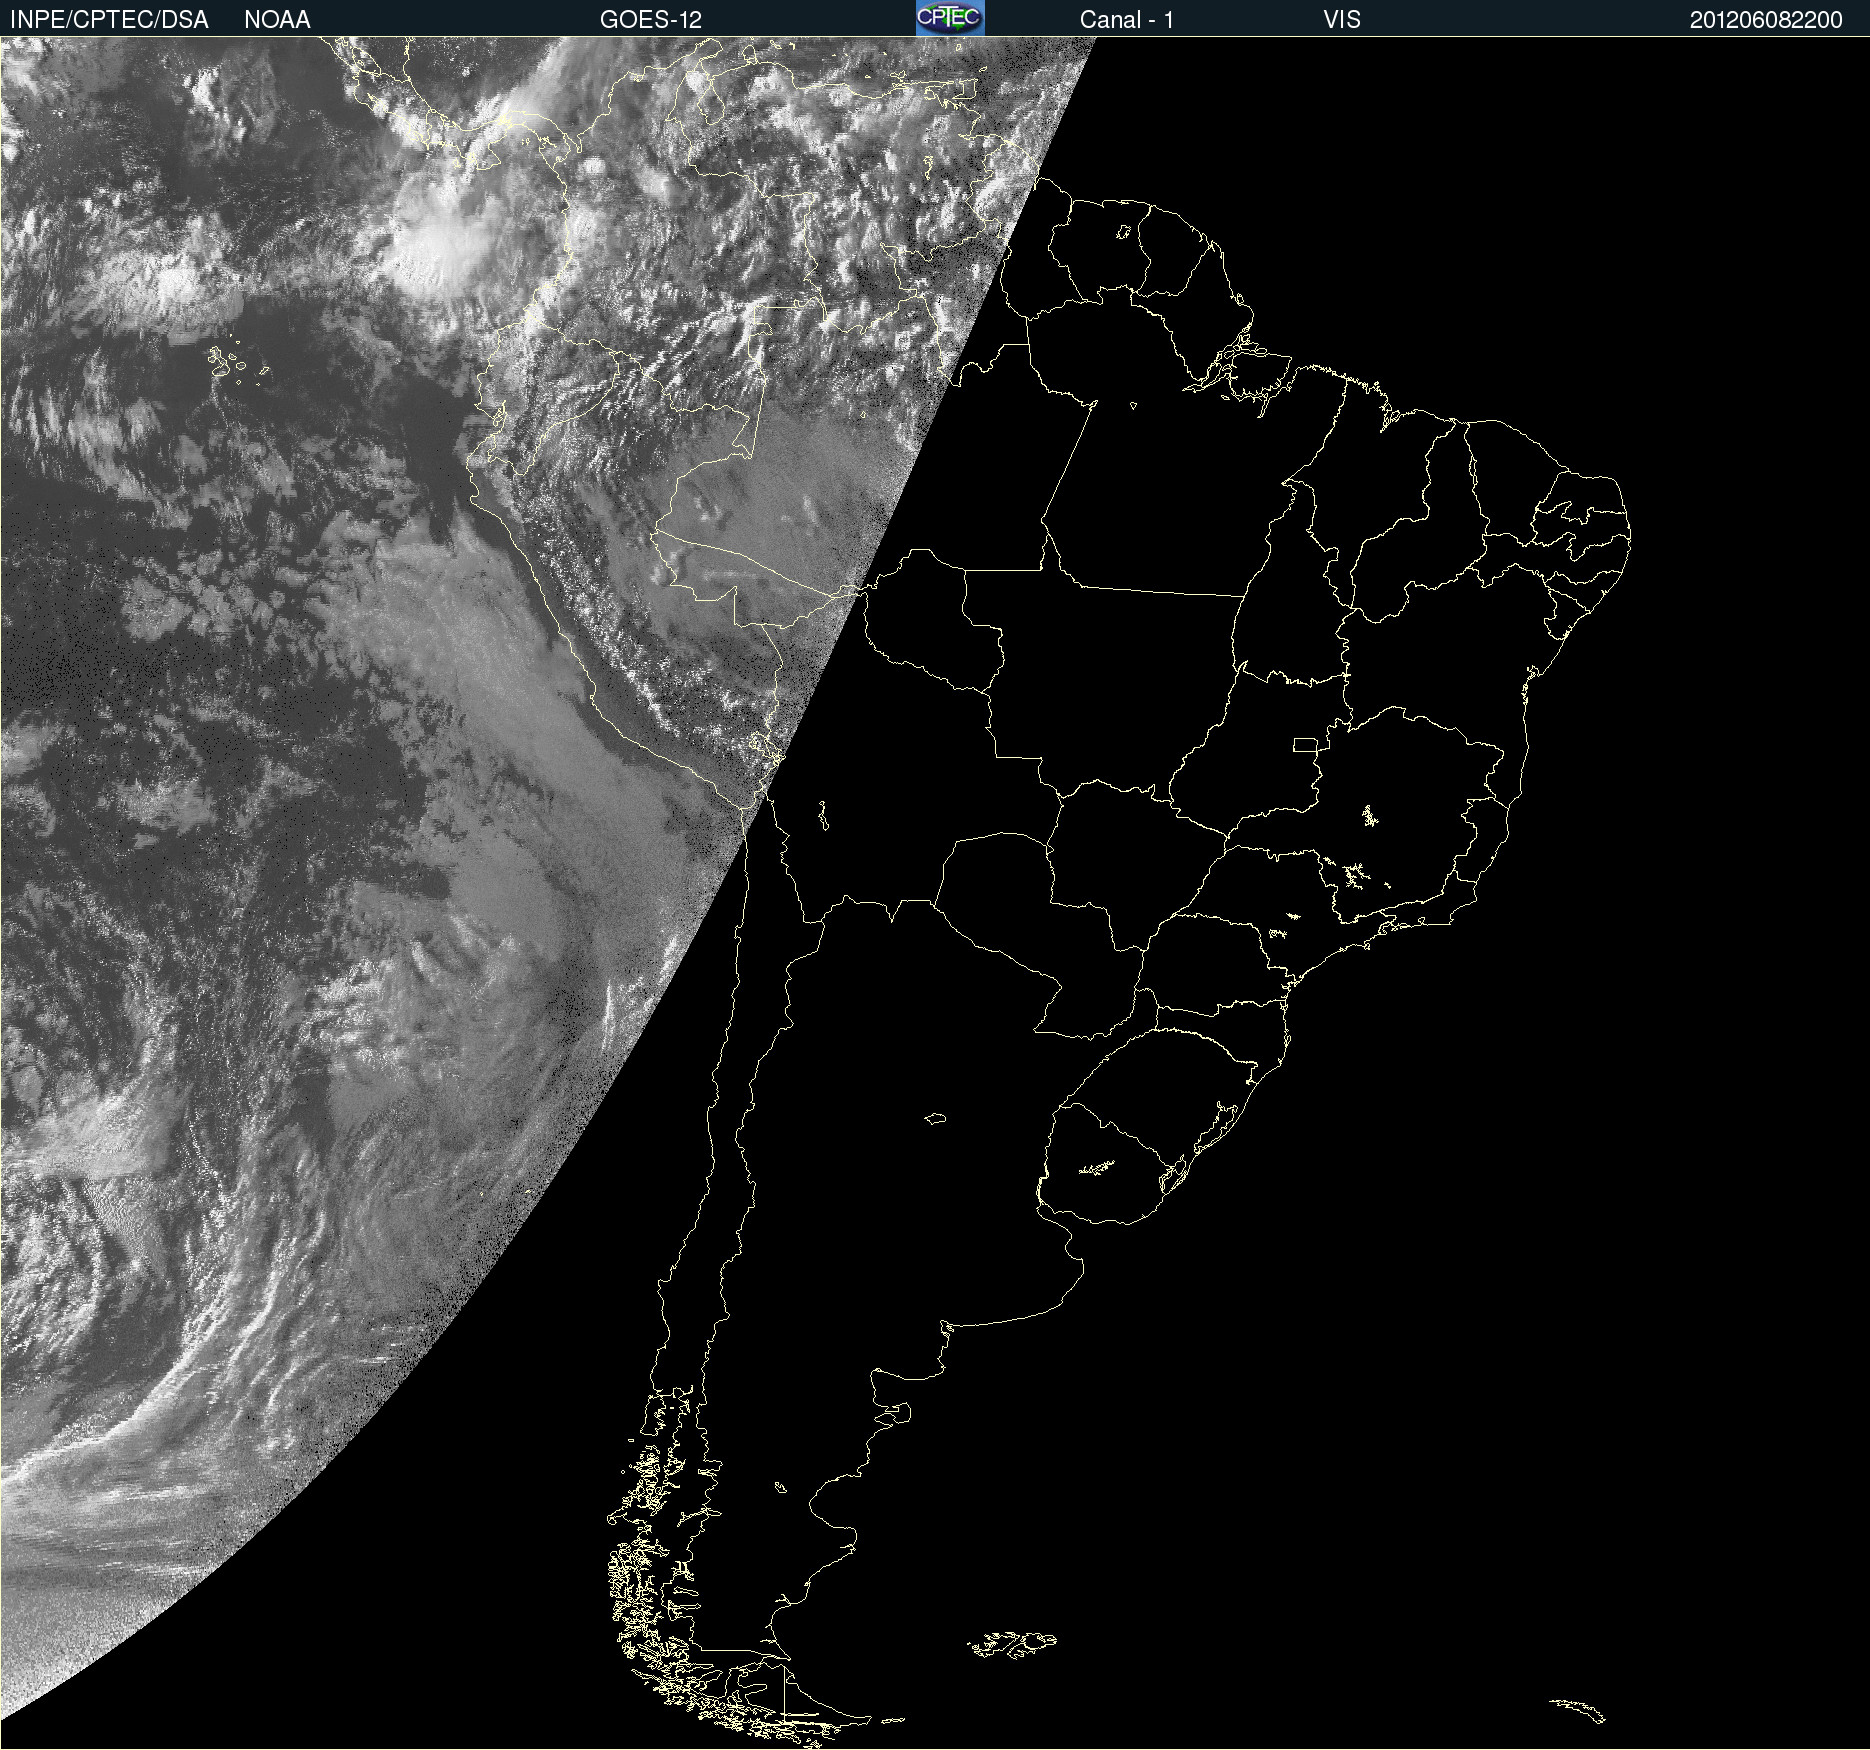Click the VIS label in header
1870x1750 pixels.
pyautogui.click(x=1341, y=20)
